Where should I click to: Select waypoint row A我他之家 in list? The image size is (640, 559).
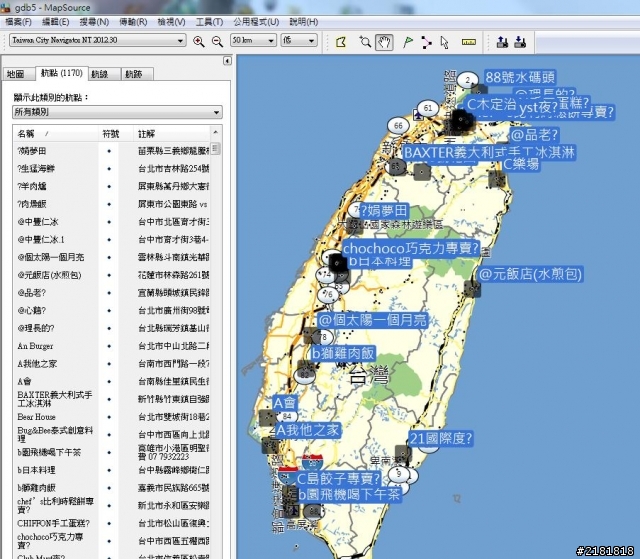[113, 364]
